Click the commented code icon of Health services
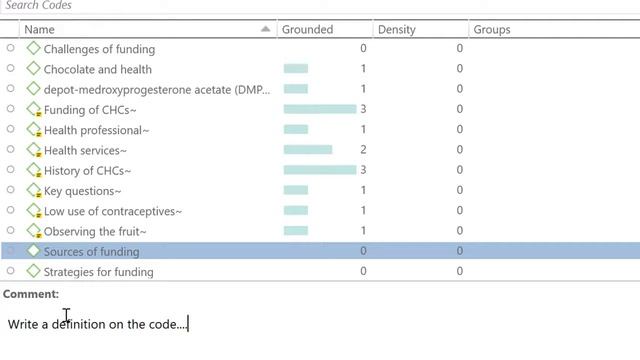Screen dimensions: 640x360 (x=34, y=150)
